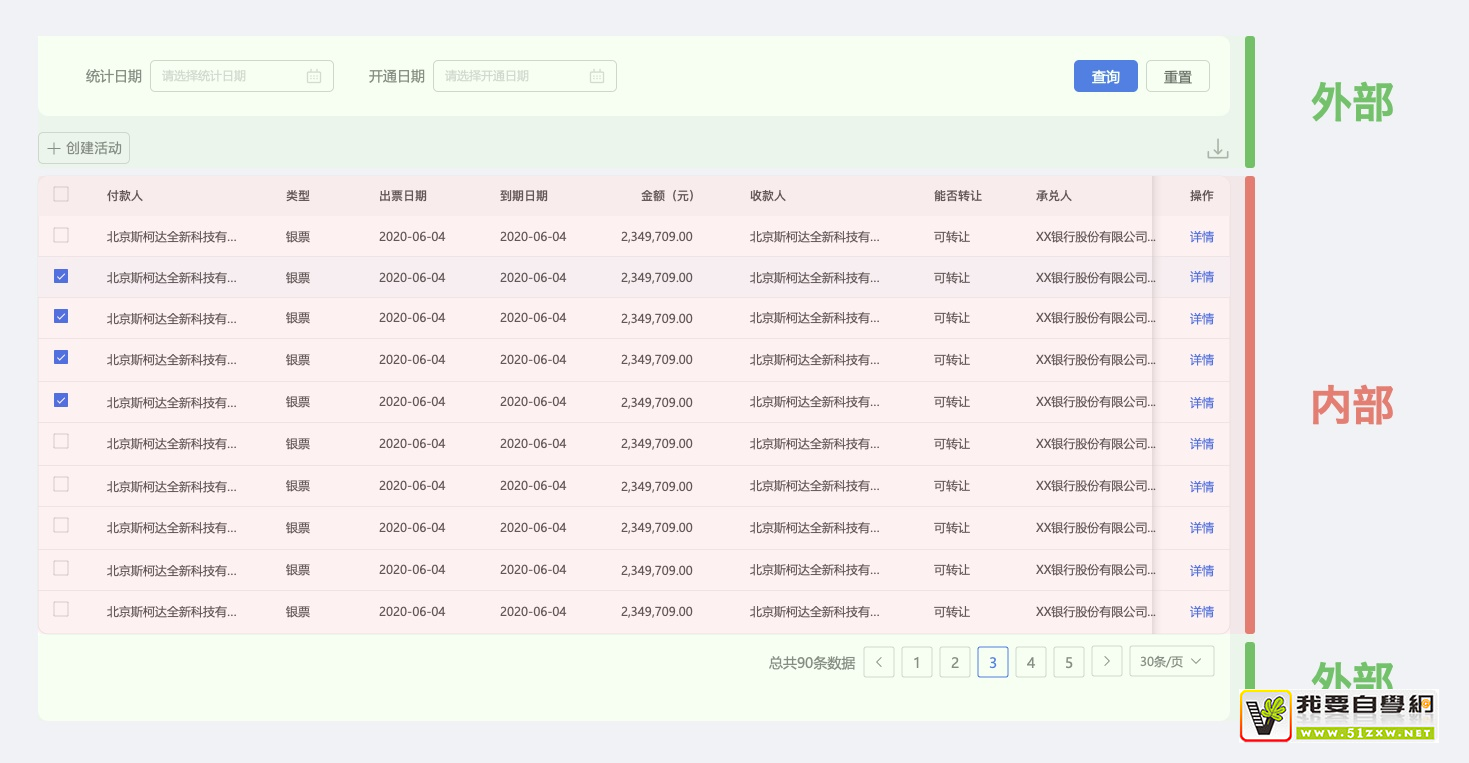This screenshot has height=763, width=1469.
Task: Go to the previous page with left arrow
Action: pos(879,662)
